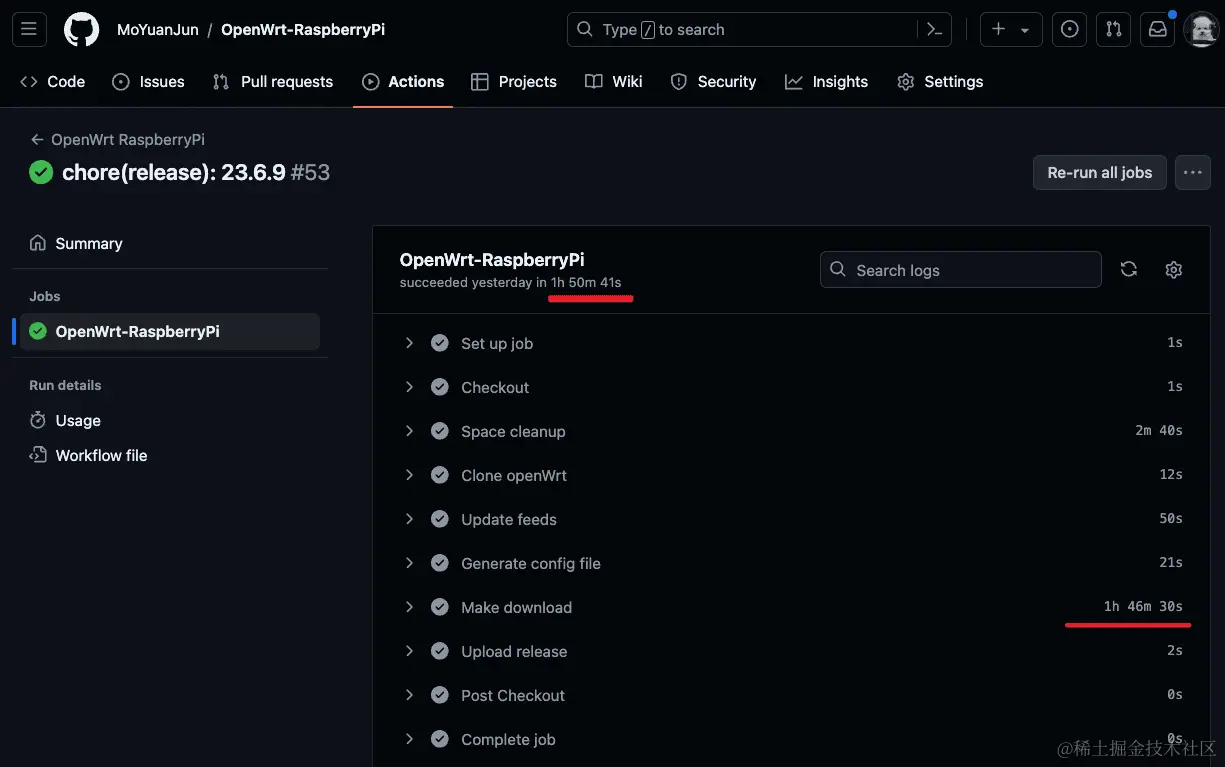Open the issues icon in header
The width and height of the screenshot is (1225, 767).
point(1070,30)
